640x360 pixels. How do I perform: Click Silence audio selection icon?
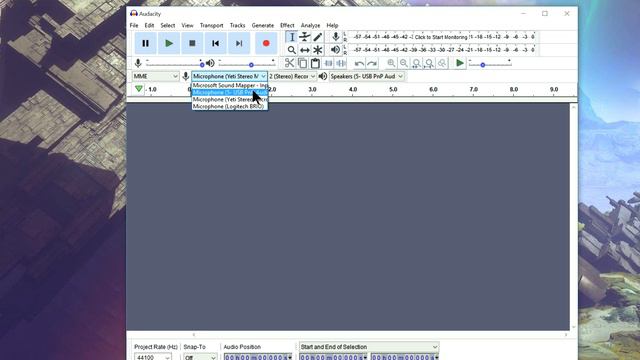coord(341,63)
